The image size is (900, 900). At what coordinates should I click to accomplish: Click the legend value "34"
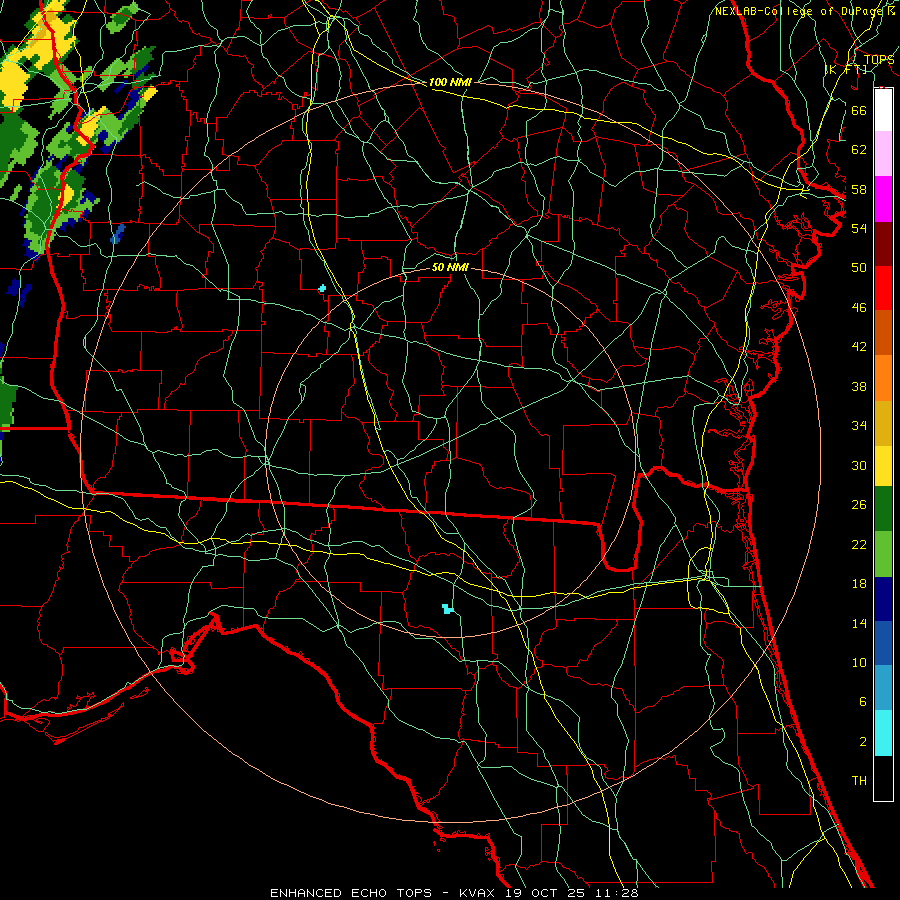[x=859, y=425]
